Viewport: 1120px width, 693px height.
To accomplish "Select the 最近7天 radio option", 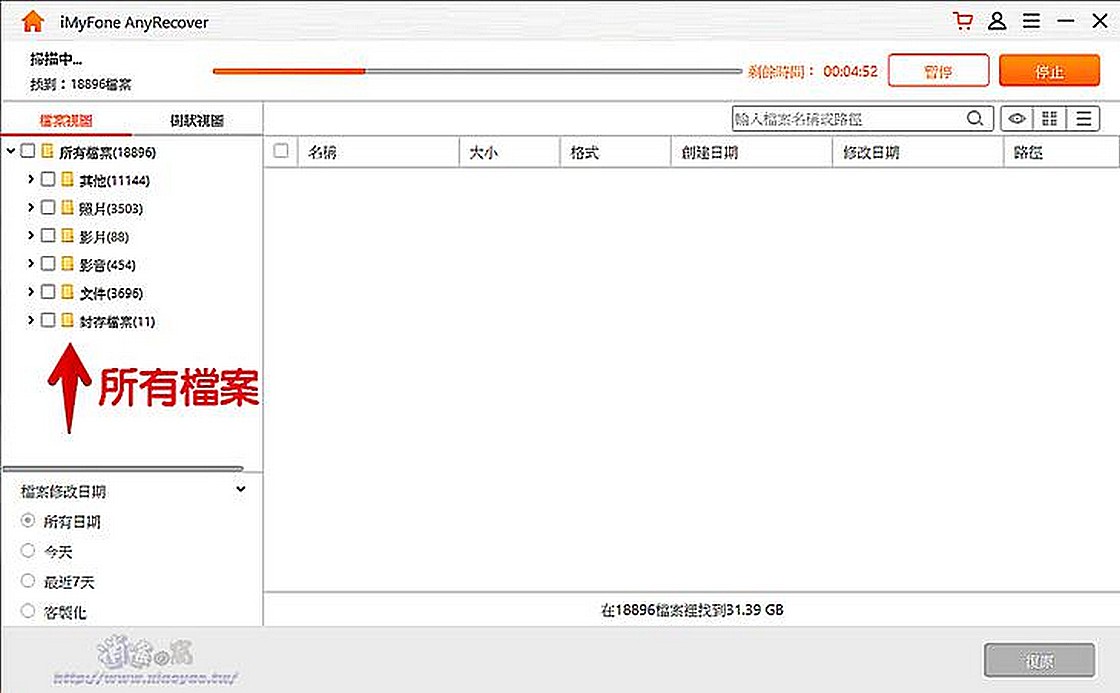I will click(x=28, y=580).
